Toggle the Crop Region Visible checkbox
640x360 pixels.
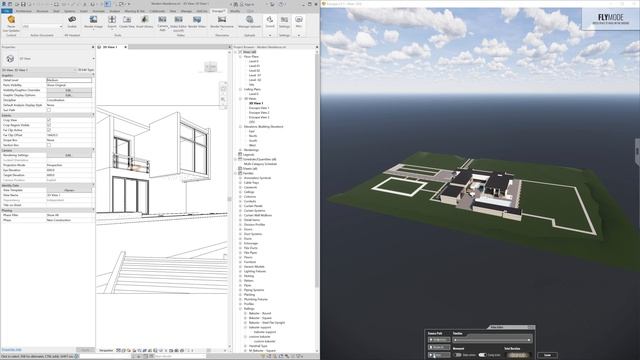[x=49, y=125]
